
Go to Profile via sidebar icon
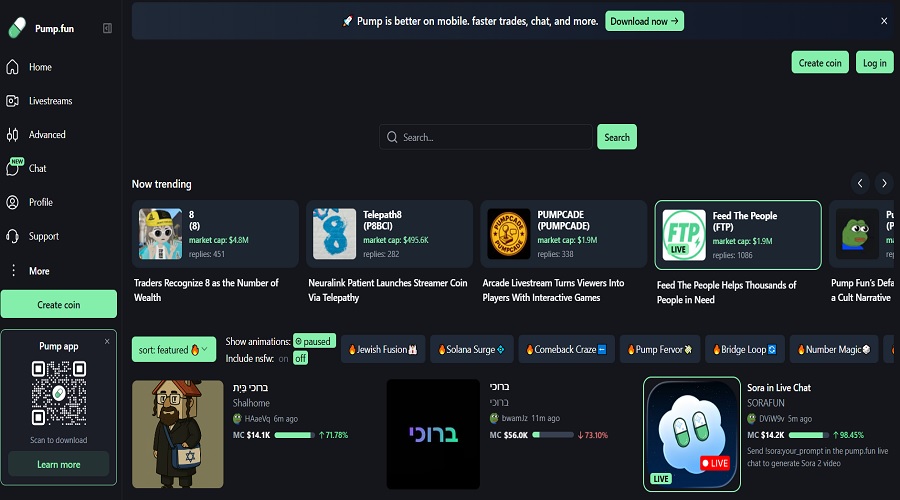pyautogui.click(x=13, y=202)
